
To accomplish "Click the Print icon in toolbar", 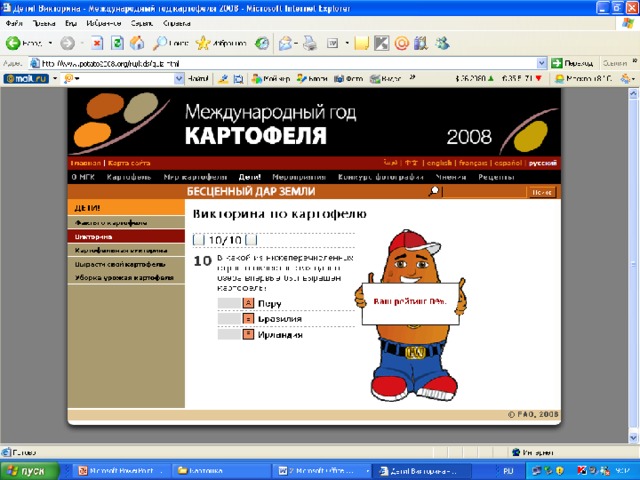I will click(310, 43).
